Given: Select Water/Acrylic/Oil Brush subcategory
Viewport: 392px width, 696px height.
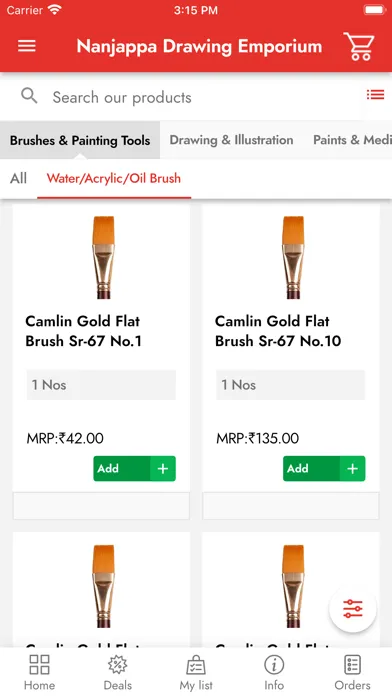Looking at the screenshot, I should pyautogui.click(x=114, y=178).
